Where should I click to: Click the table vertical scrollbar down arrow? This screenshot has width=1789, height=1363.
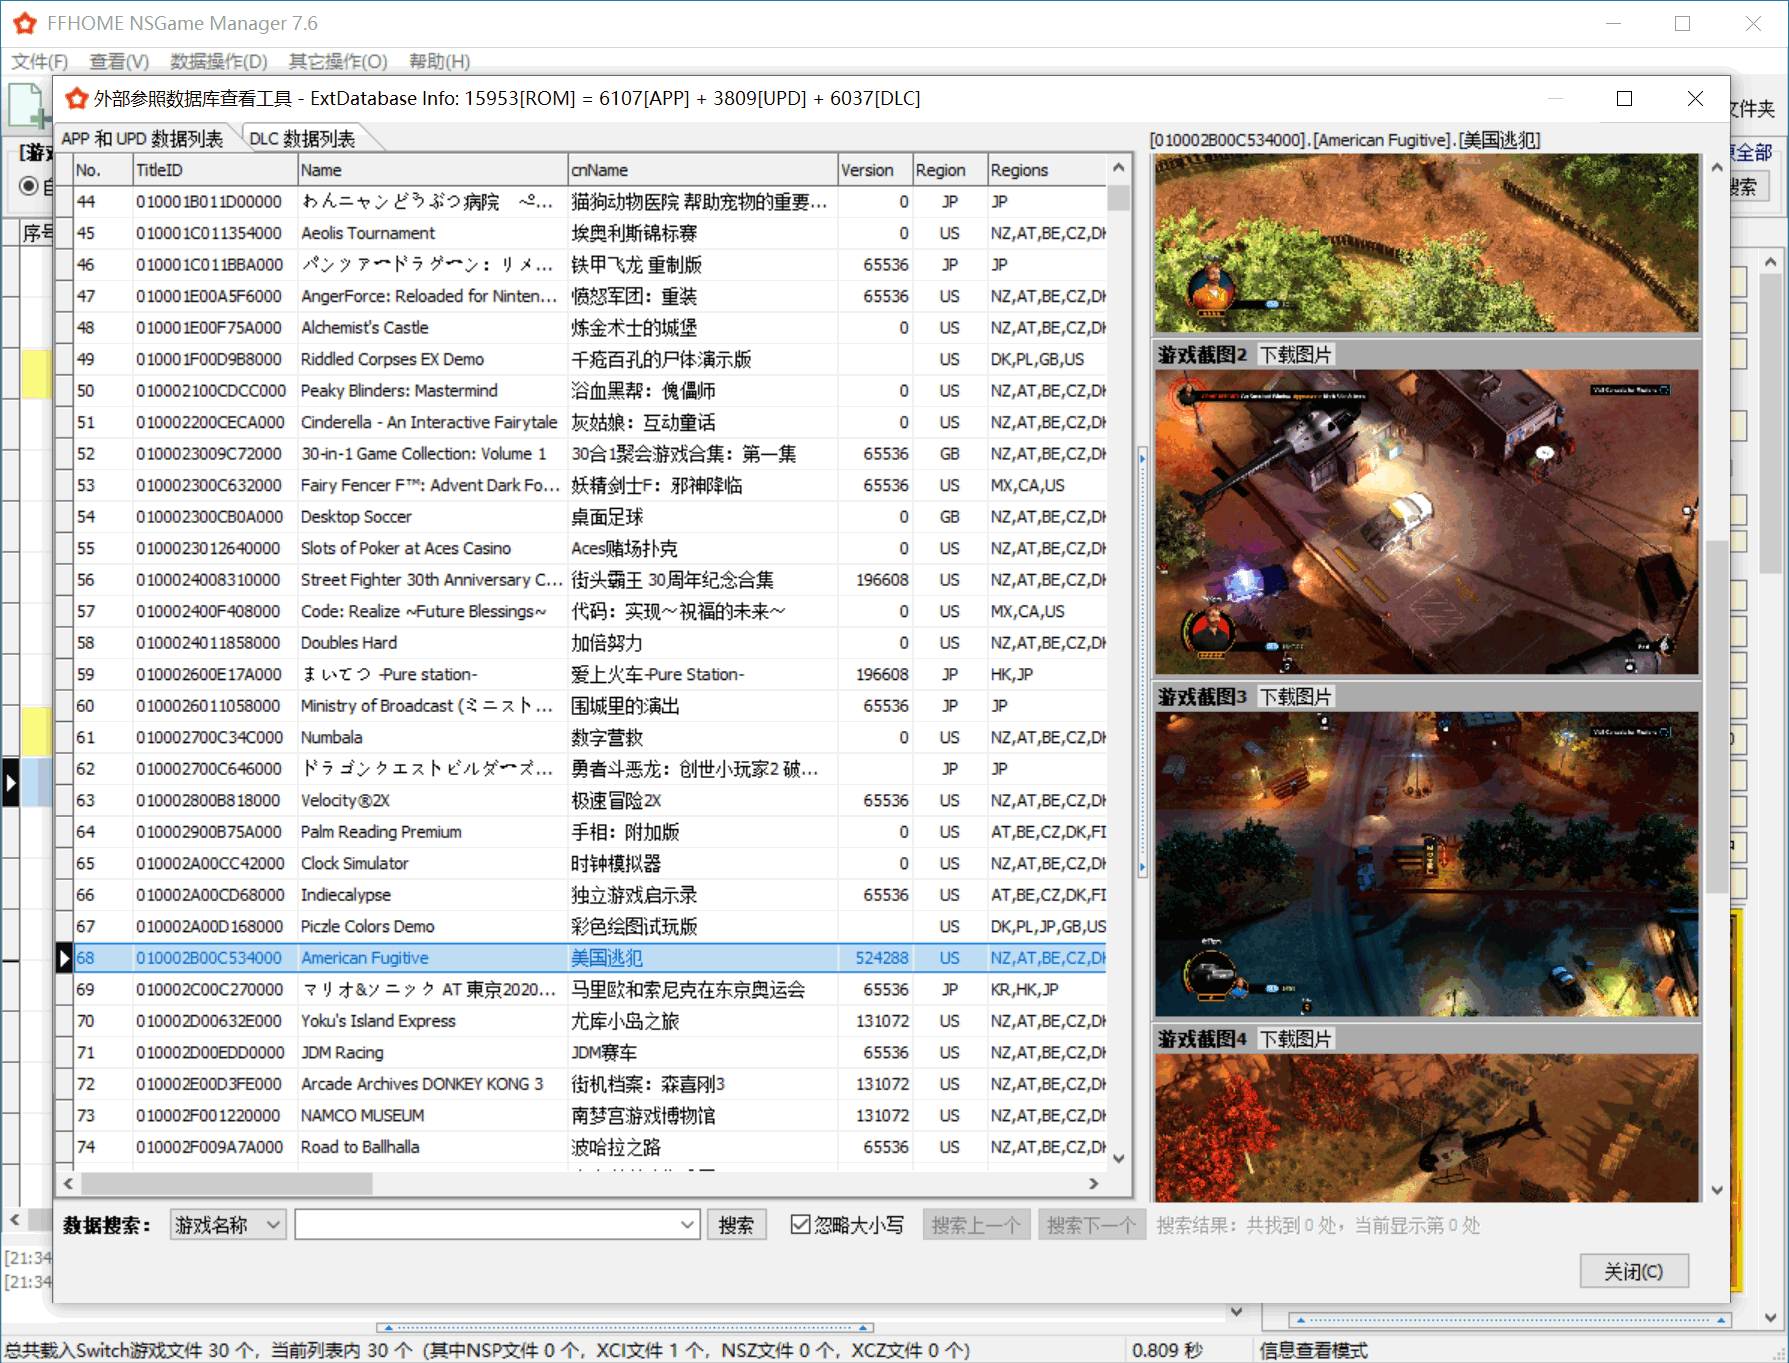1119,1158
